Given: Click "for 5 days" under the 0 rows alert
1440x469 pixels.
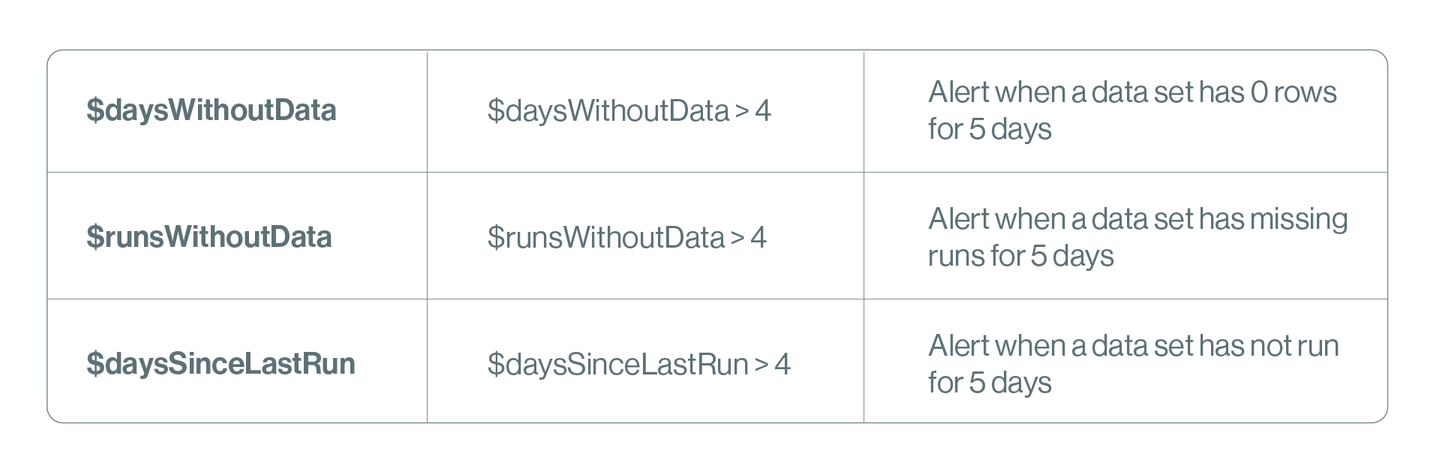Looking at the screenshot, I should [x=990, y=130].
